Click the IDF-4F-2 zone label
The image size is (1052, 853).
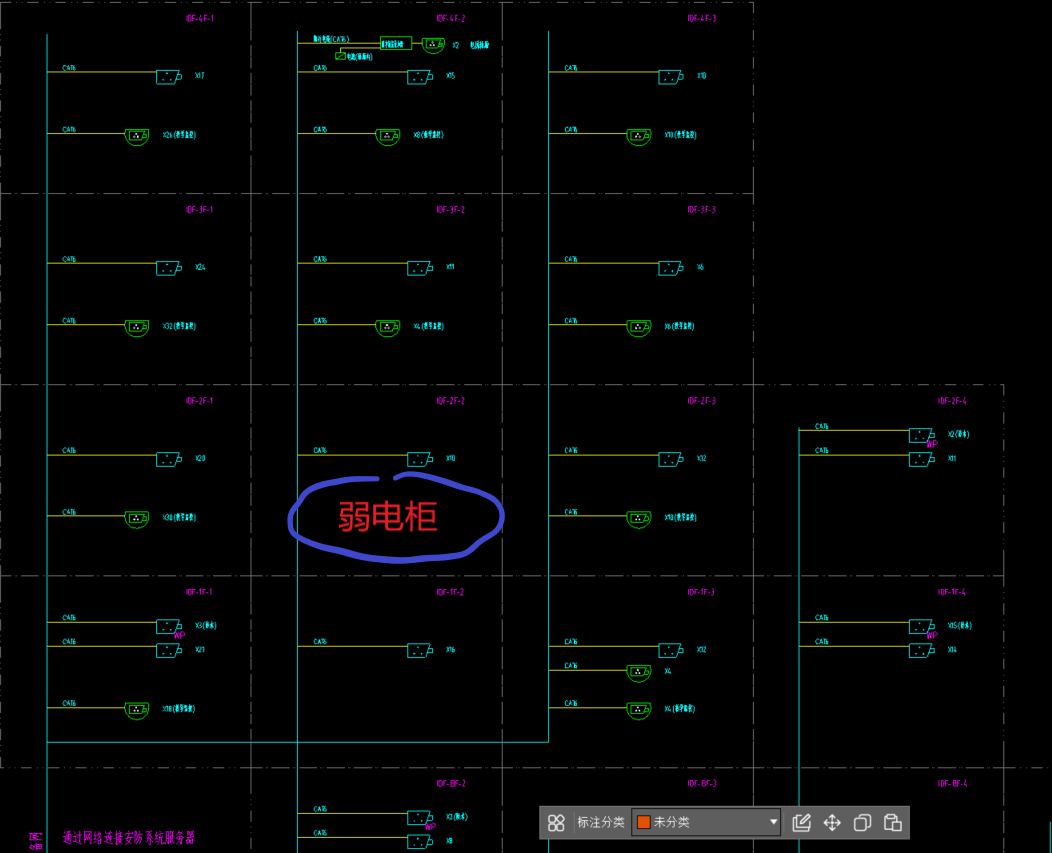pos(451,19)
